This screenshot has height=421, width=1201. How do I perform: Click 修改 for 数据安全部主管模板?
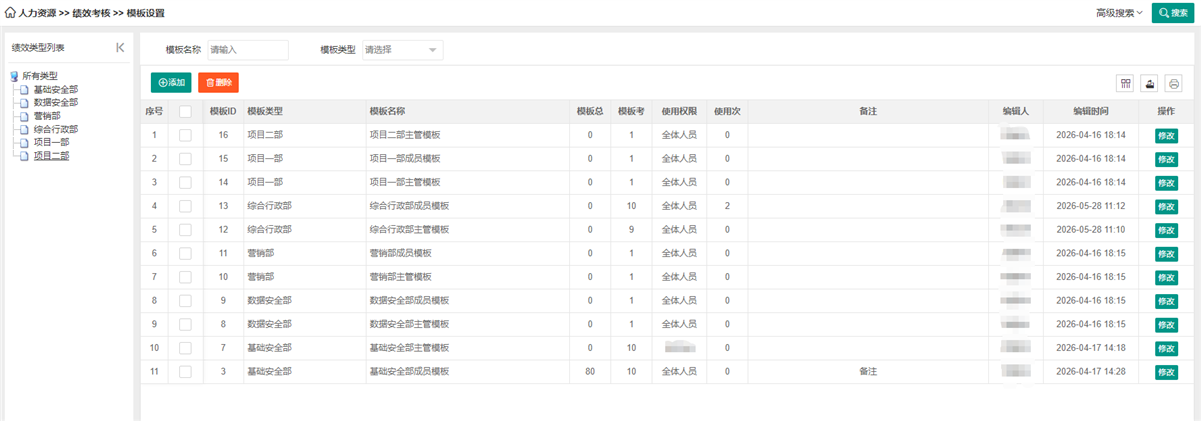click(x=1166, y=325)
